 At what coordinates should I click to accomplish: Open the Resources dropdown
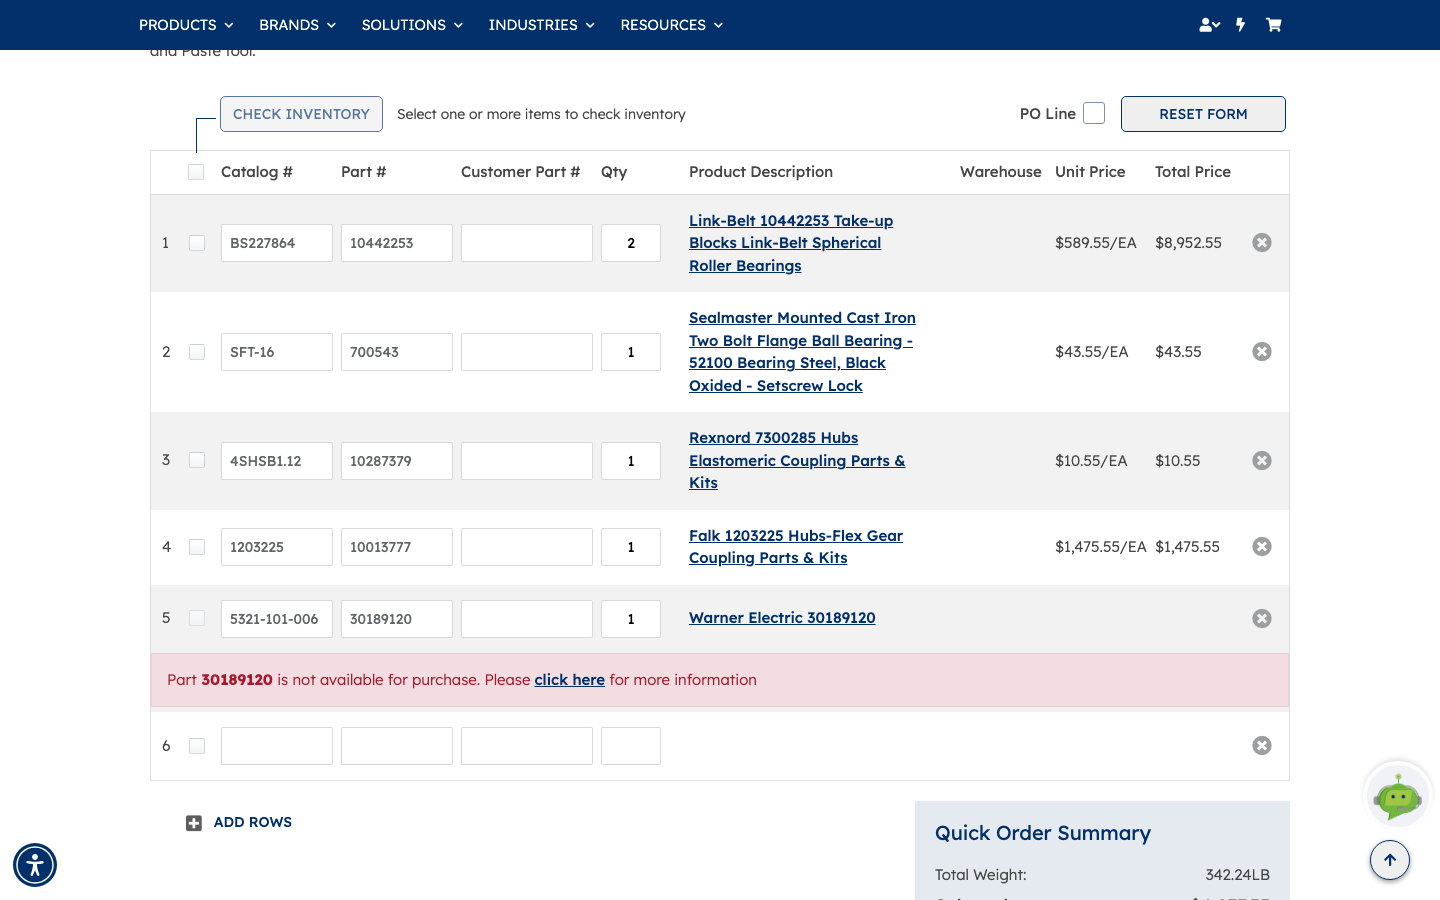pyautogui.click(x=671, y=25)
